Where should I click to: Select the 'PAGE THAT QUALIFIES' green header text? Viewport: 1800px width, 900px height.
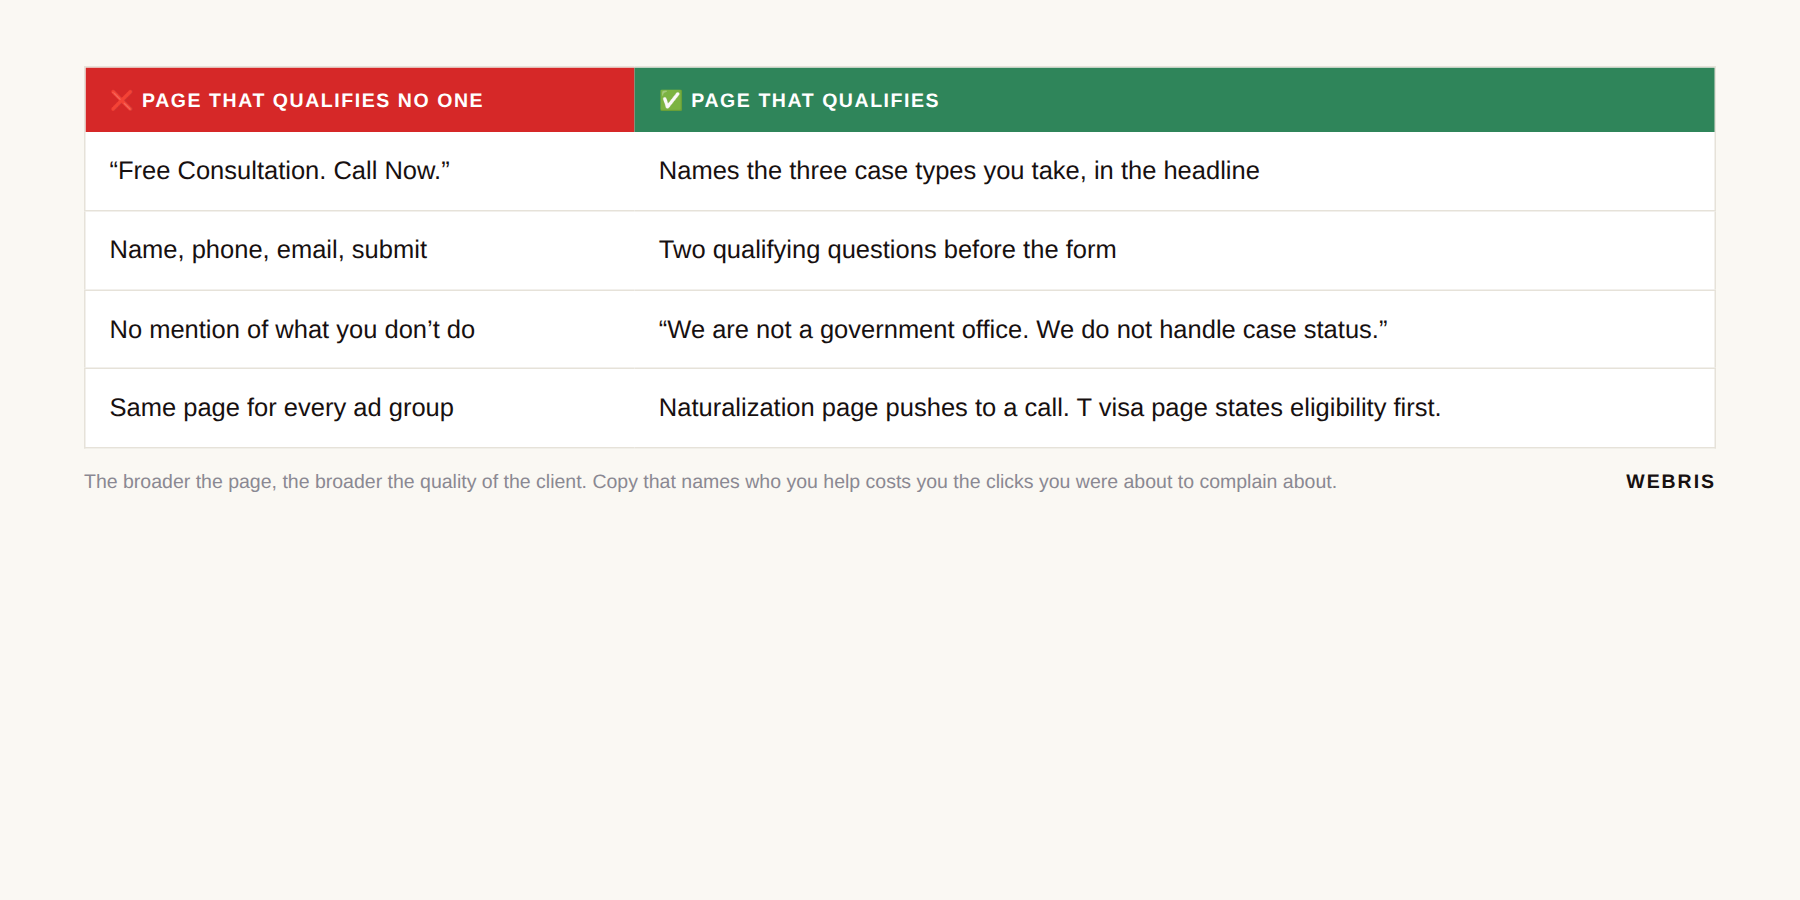pos(815,100)
